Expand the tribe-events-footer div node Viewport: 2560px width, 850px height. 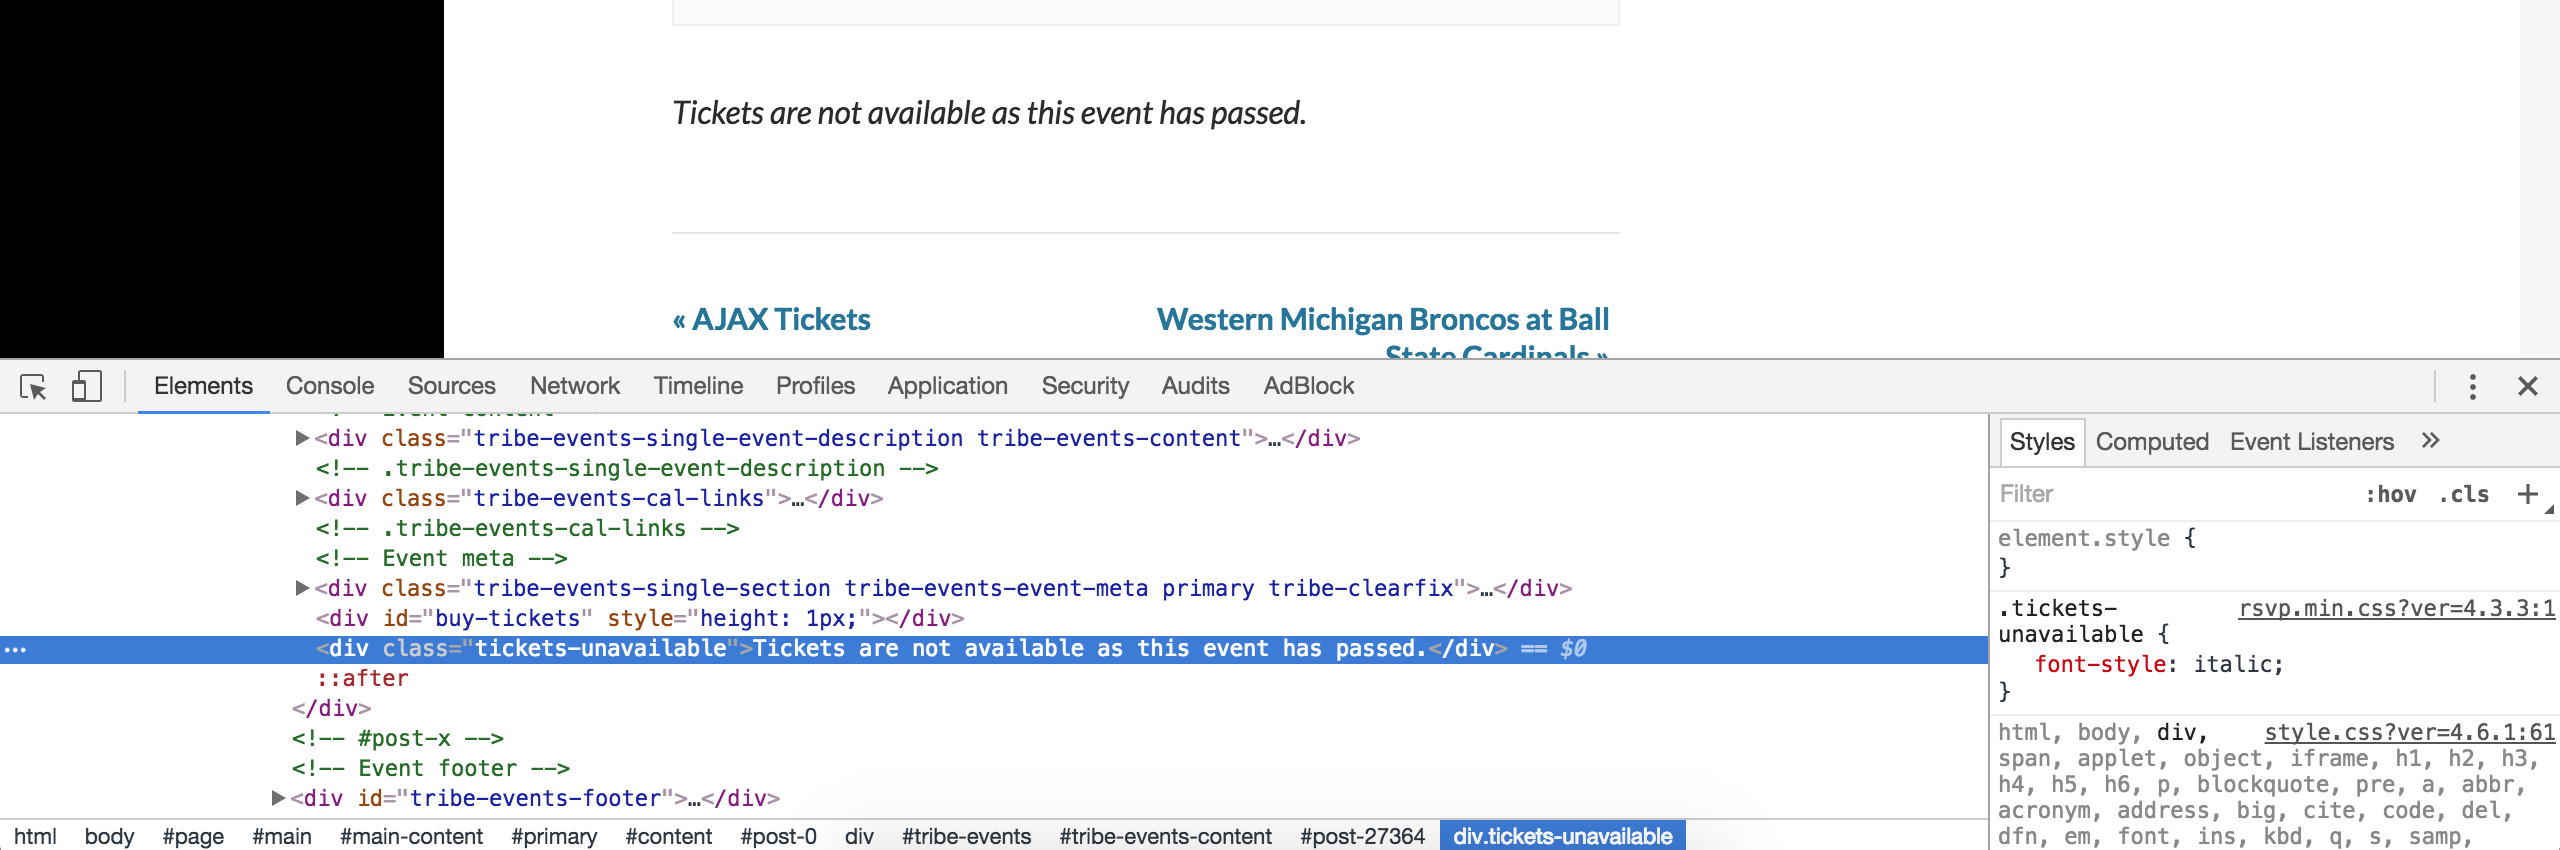[278, 798]
